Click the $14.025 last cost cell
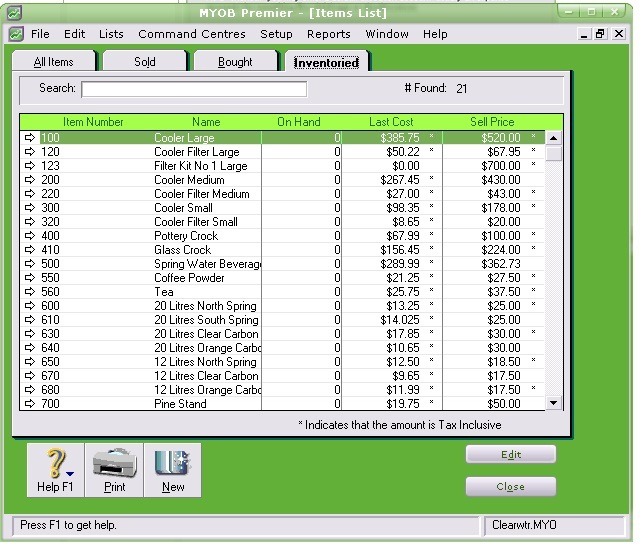642x550 pixels. pyautogui.click(x=400, y=320)
